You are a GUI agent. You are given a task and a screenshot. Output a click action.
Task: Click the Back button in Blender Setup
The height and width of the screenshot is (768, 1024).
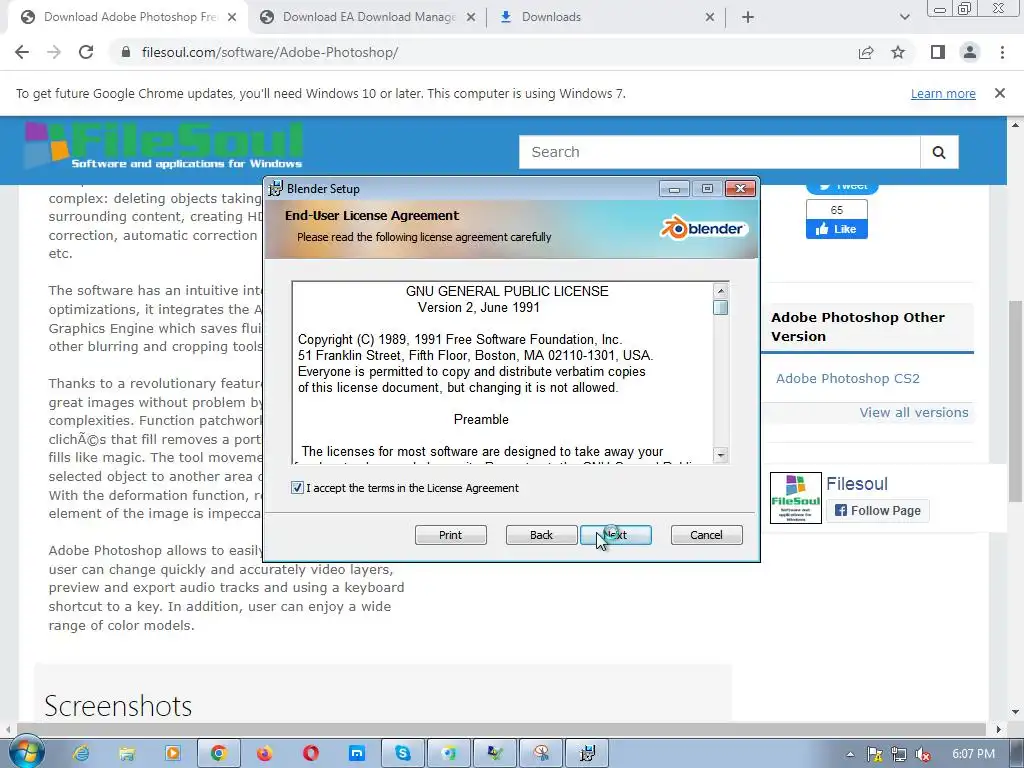tap(541, 535)
